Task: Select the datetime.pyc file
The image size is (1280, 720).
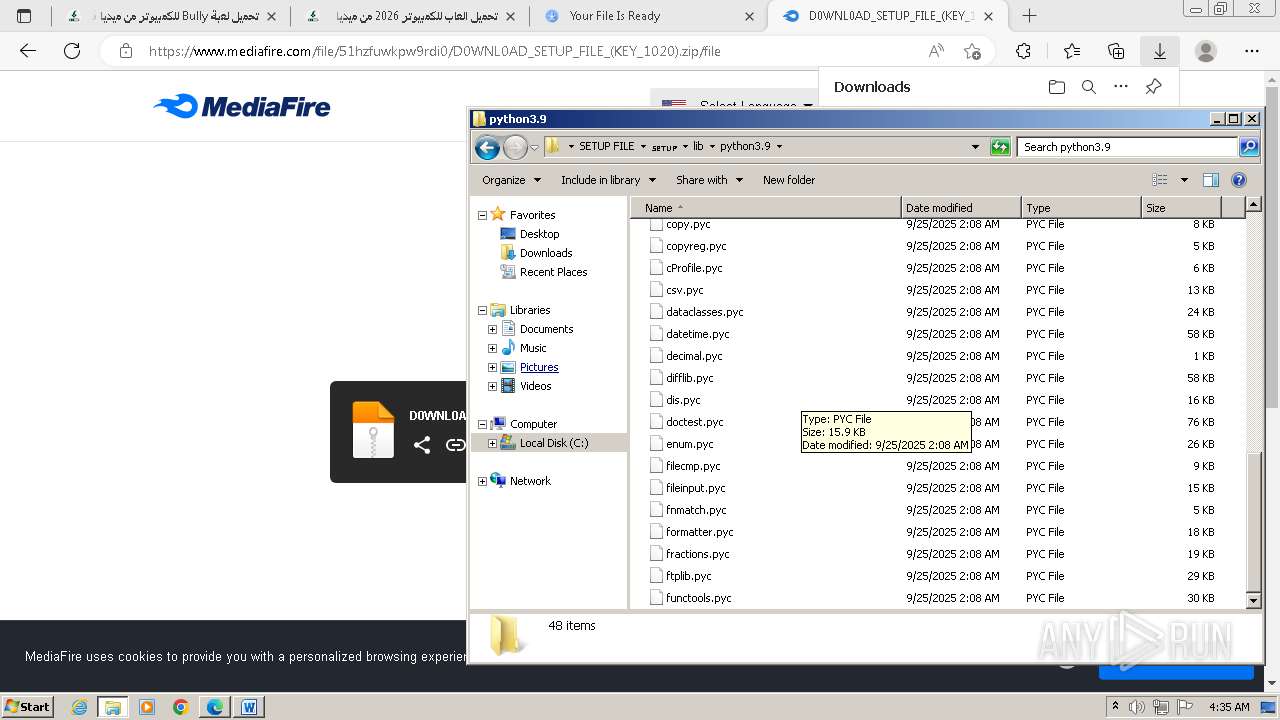Action: click(x=697, y=334)
